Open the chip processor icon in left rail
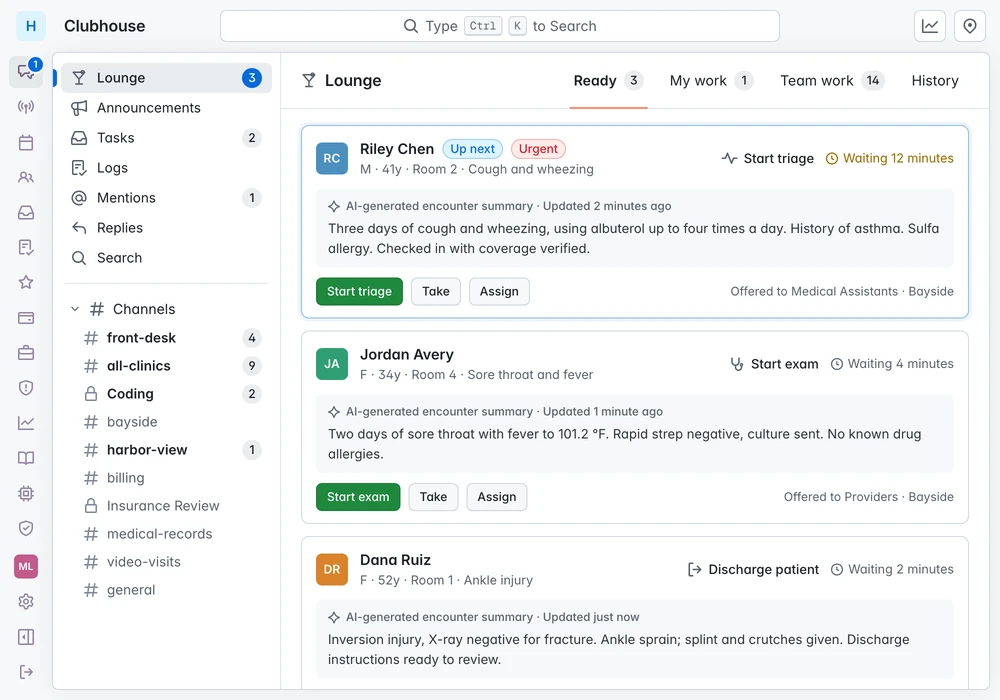 coord(26,493)
